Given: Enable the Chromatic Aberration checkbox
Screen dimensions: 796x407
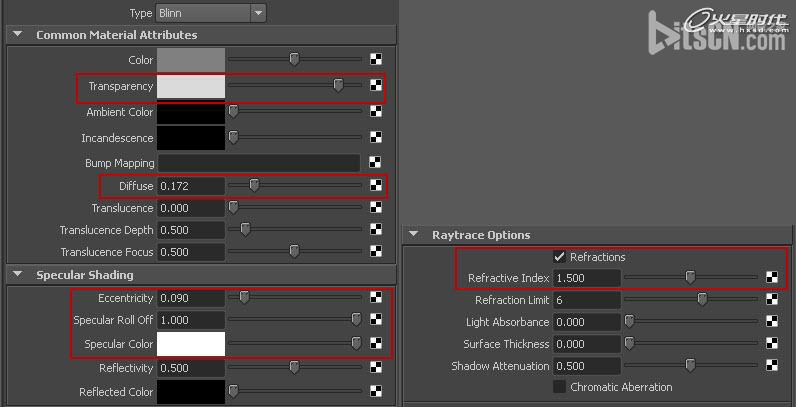Looking at the screenshot, I should coord(559,387).
